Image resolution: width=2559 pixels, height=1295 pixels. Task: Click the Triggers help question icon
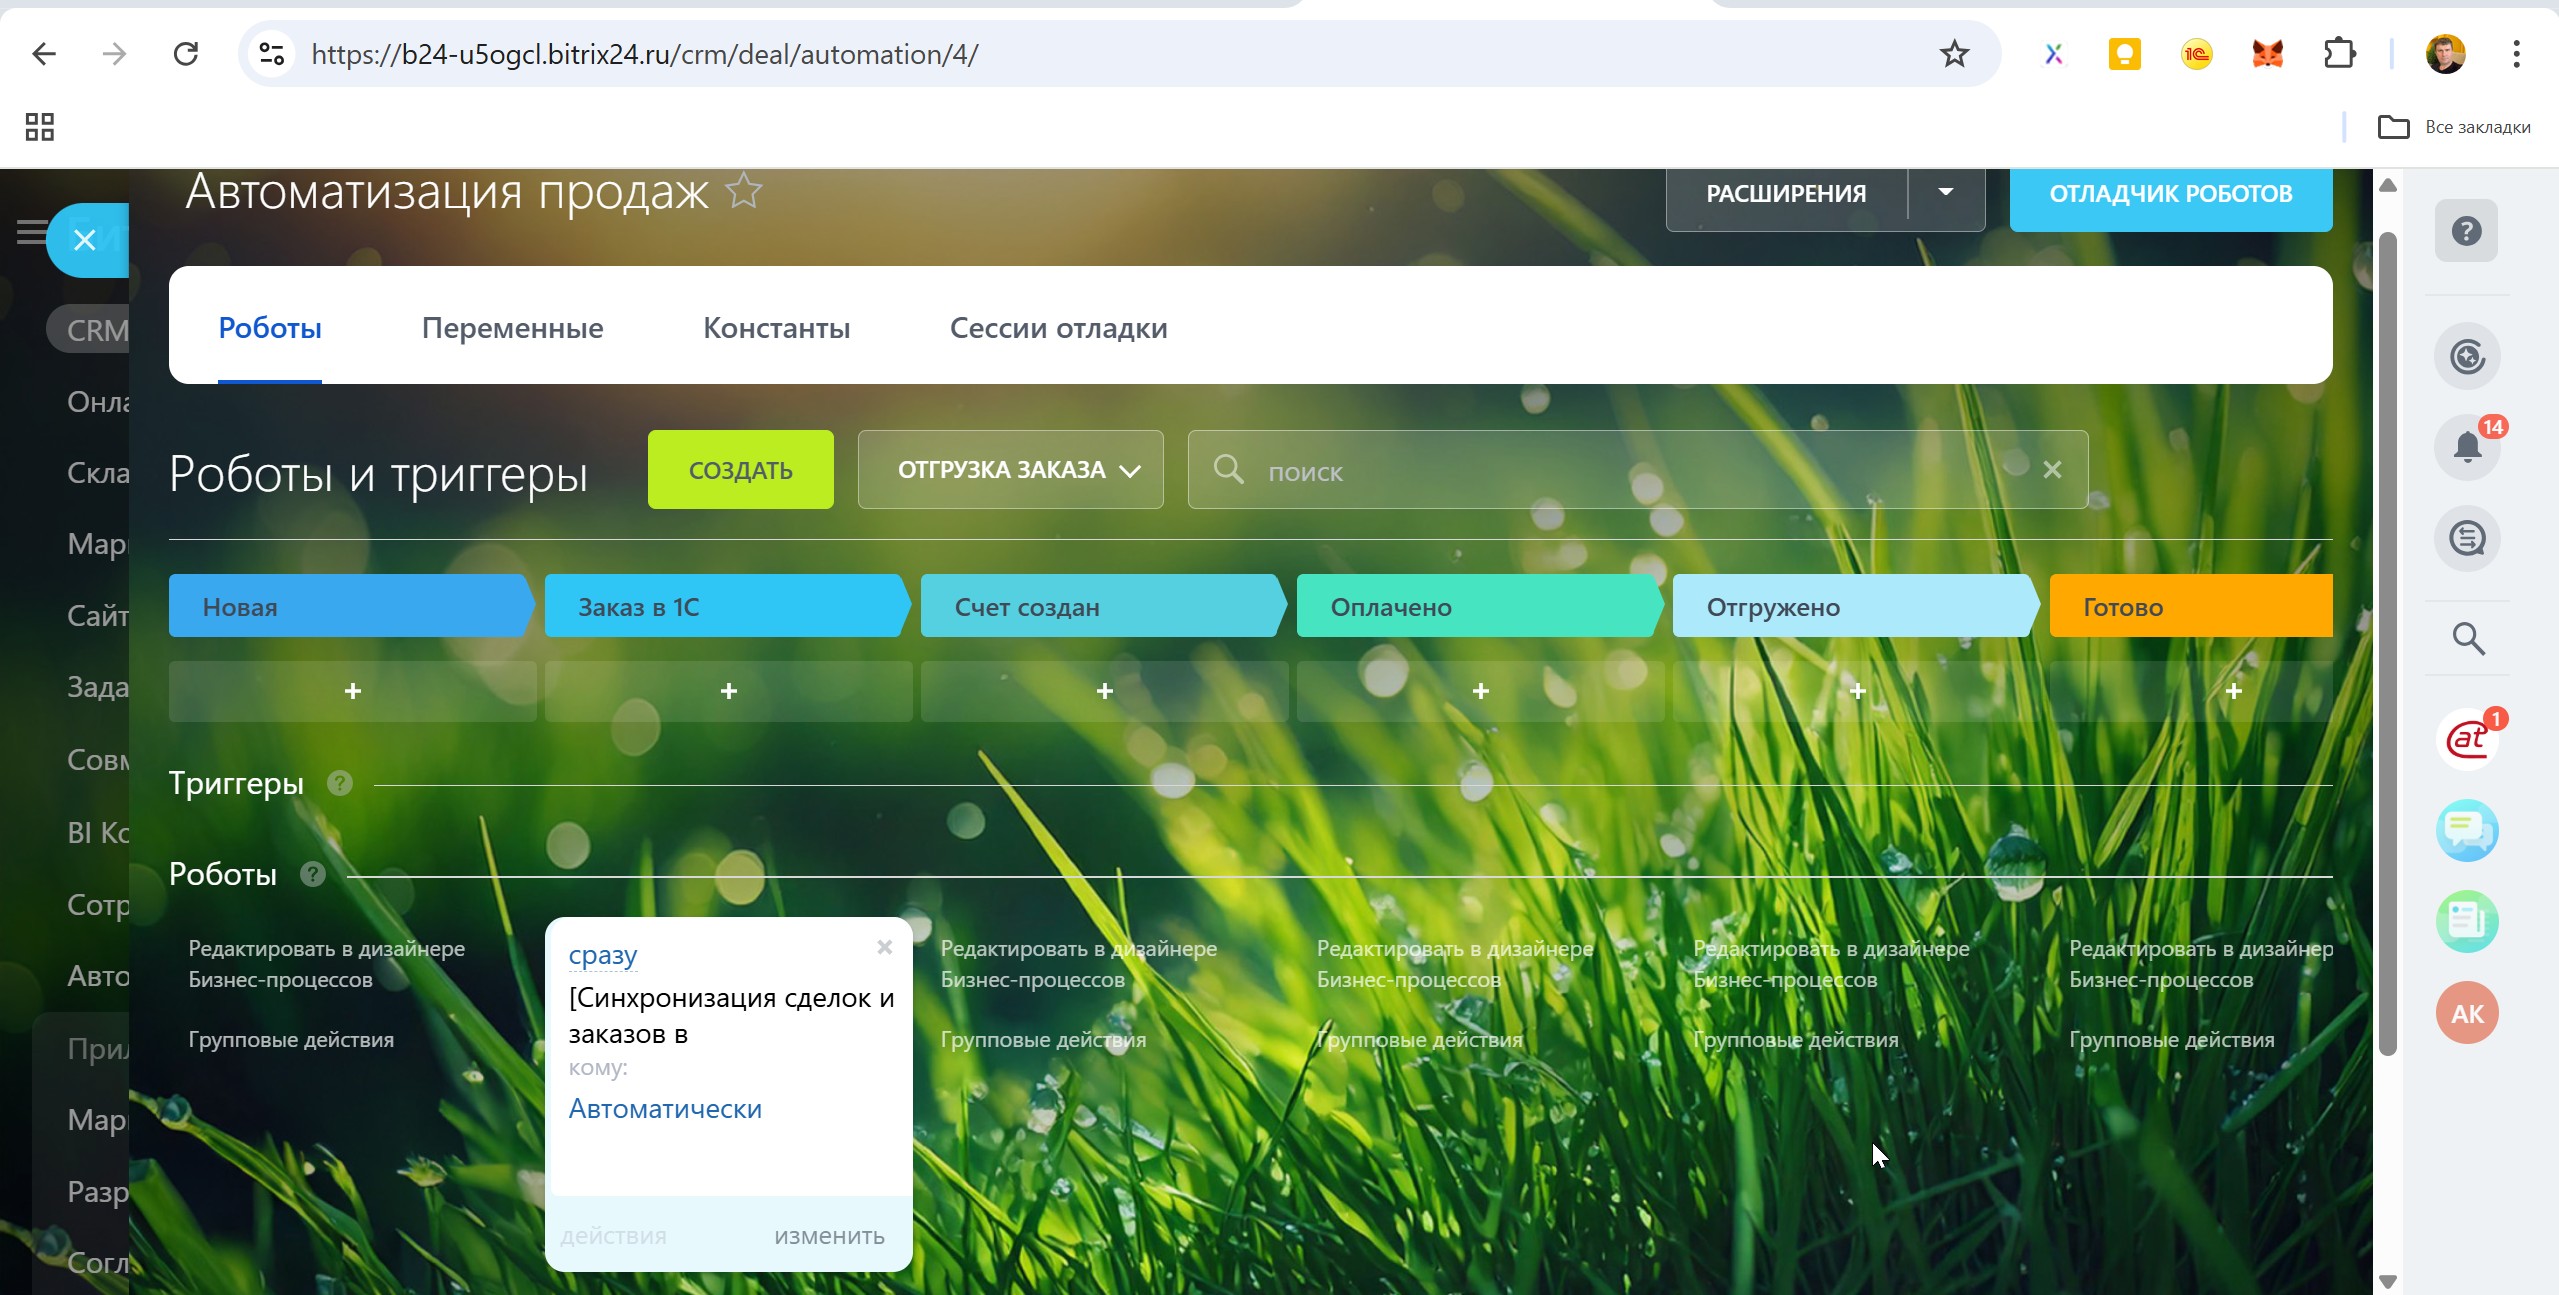click(340, 783)
